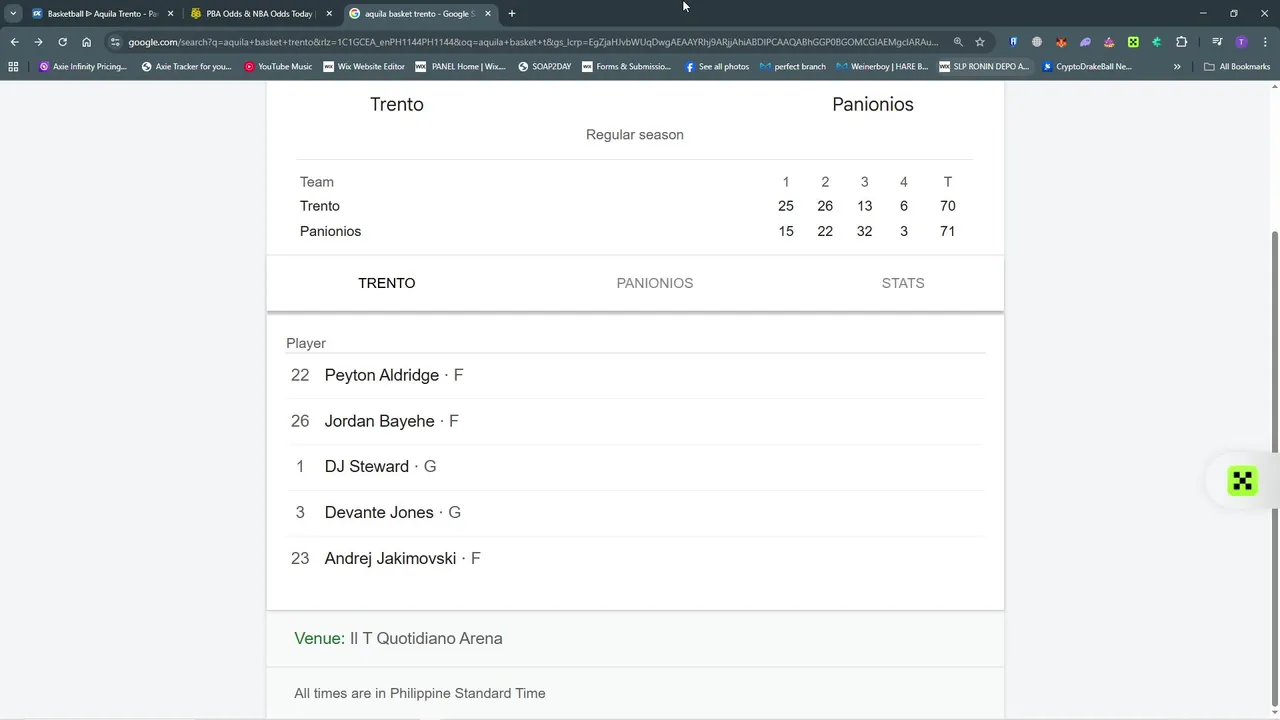The height and width of the screenshot is (720, 1280).
Task: Open the purple ghost Phantom extension
Action: click(1085, 42)
